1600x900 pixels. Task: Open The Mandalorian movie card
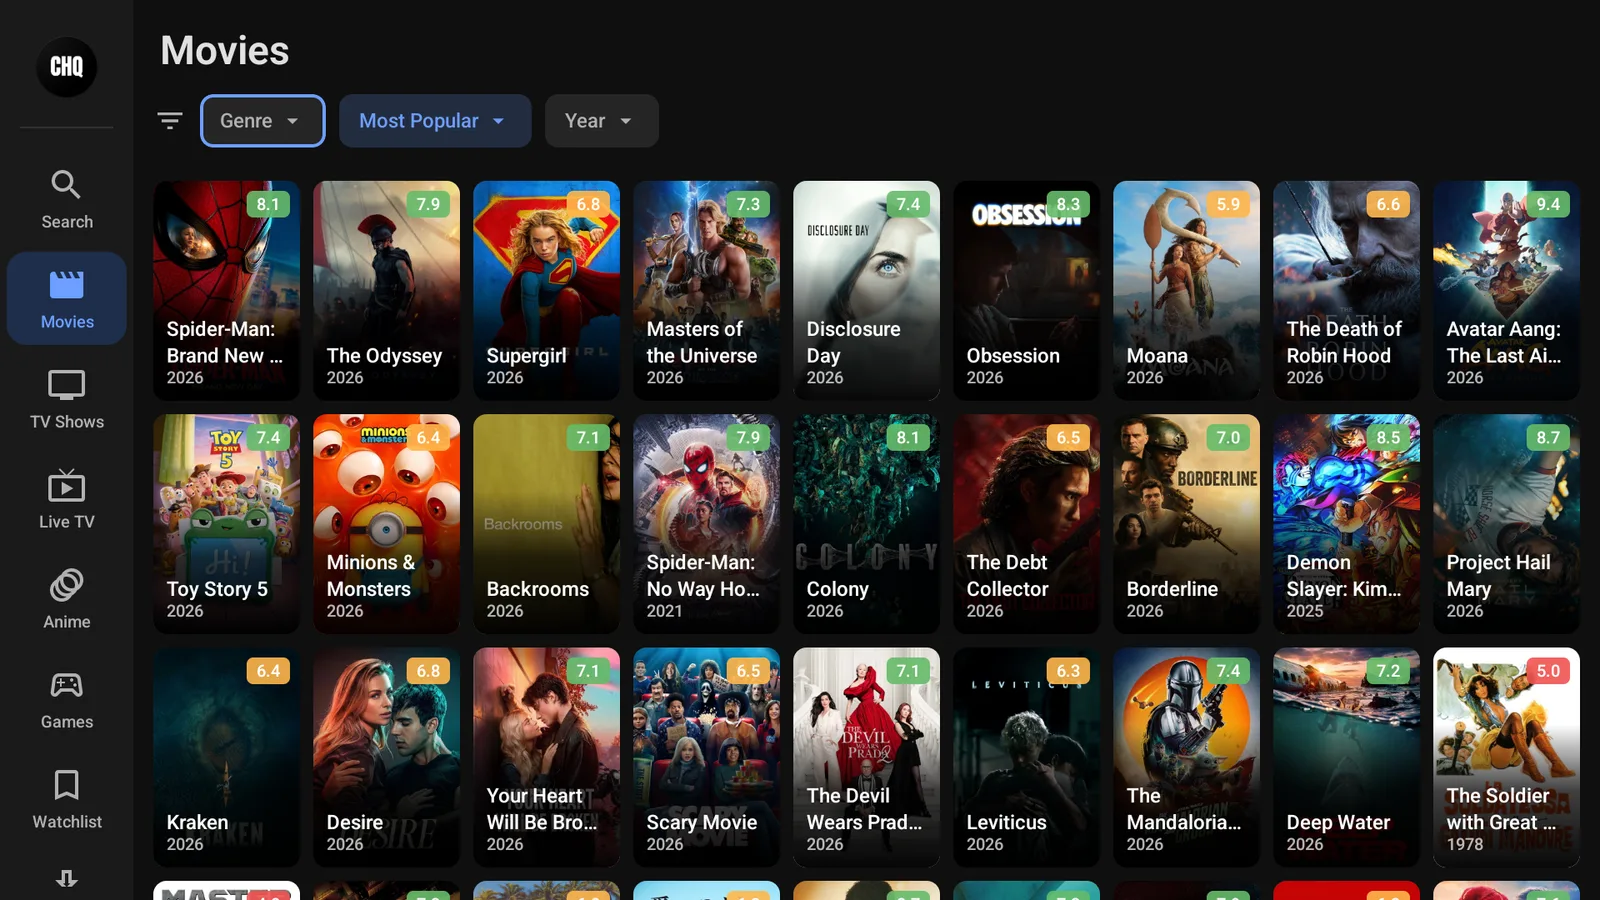pyautogui.click(x=1187, y=757)
